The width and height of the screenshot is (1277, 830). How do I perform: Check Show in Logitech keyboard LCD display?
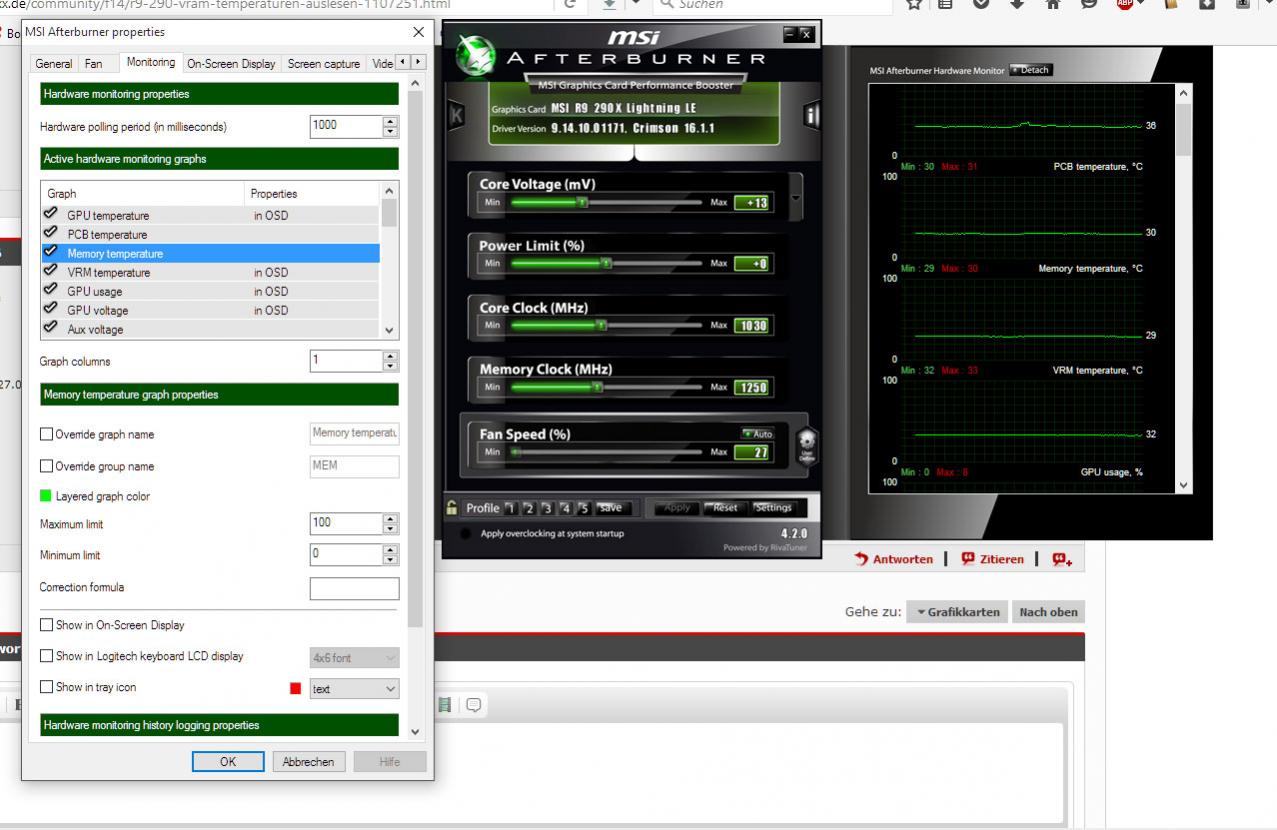46,656
